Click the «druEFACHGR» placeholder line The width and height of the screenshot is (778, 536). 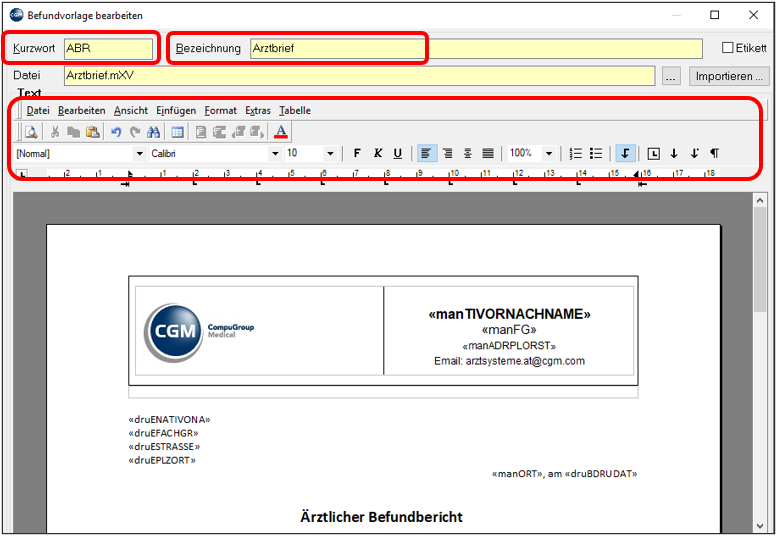pyautogui.click(x=163, y=433)
